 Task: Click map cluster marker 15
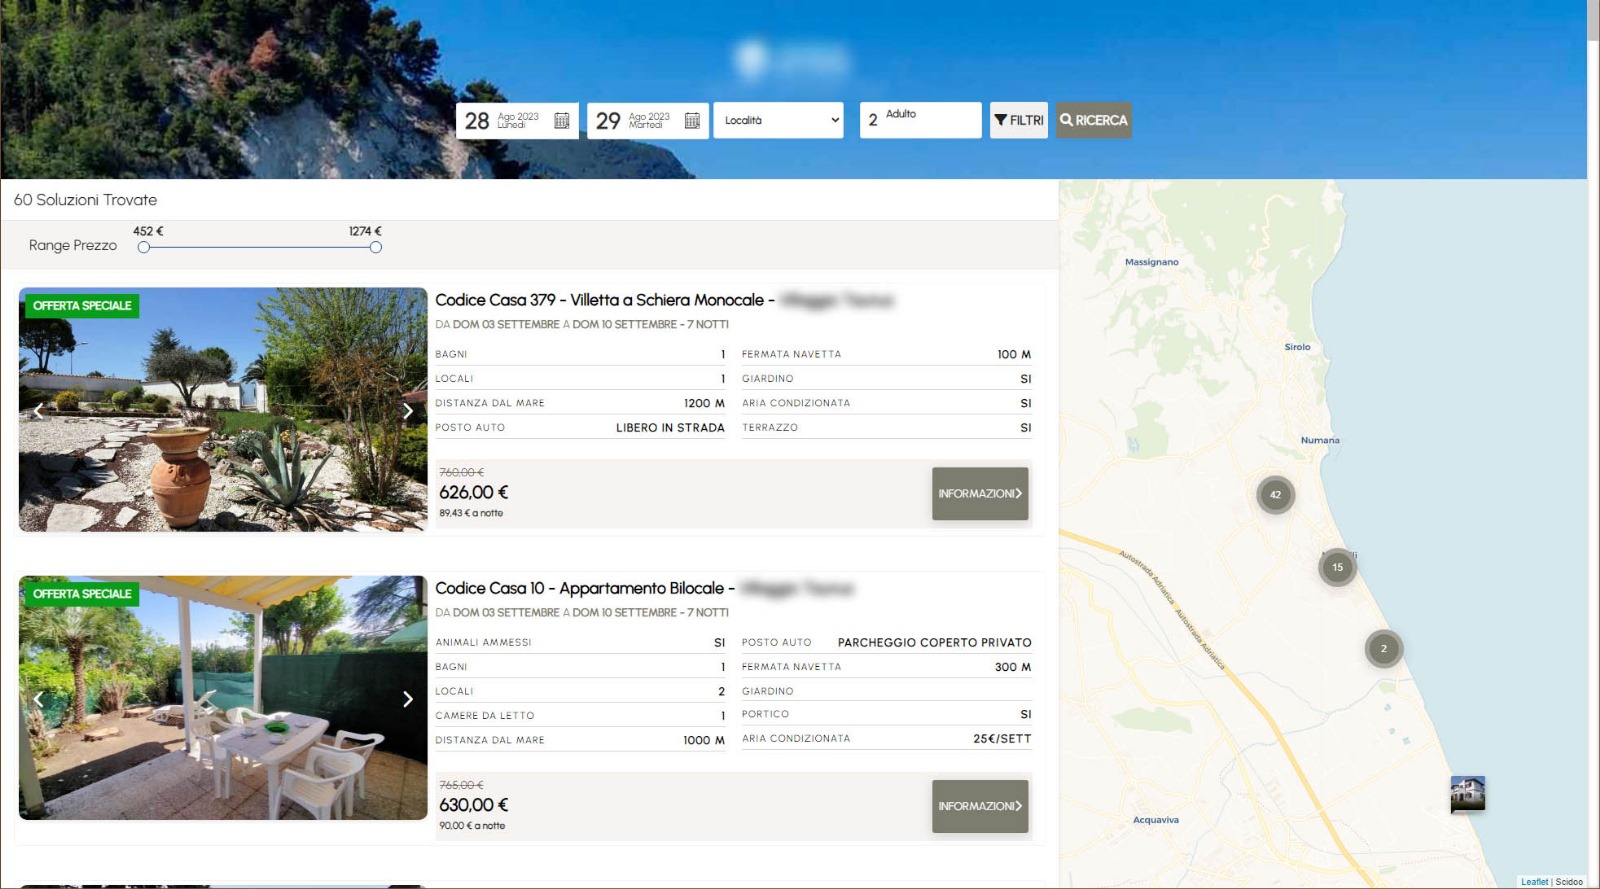point(1337,567)
